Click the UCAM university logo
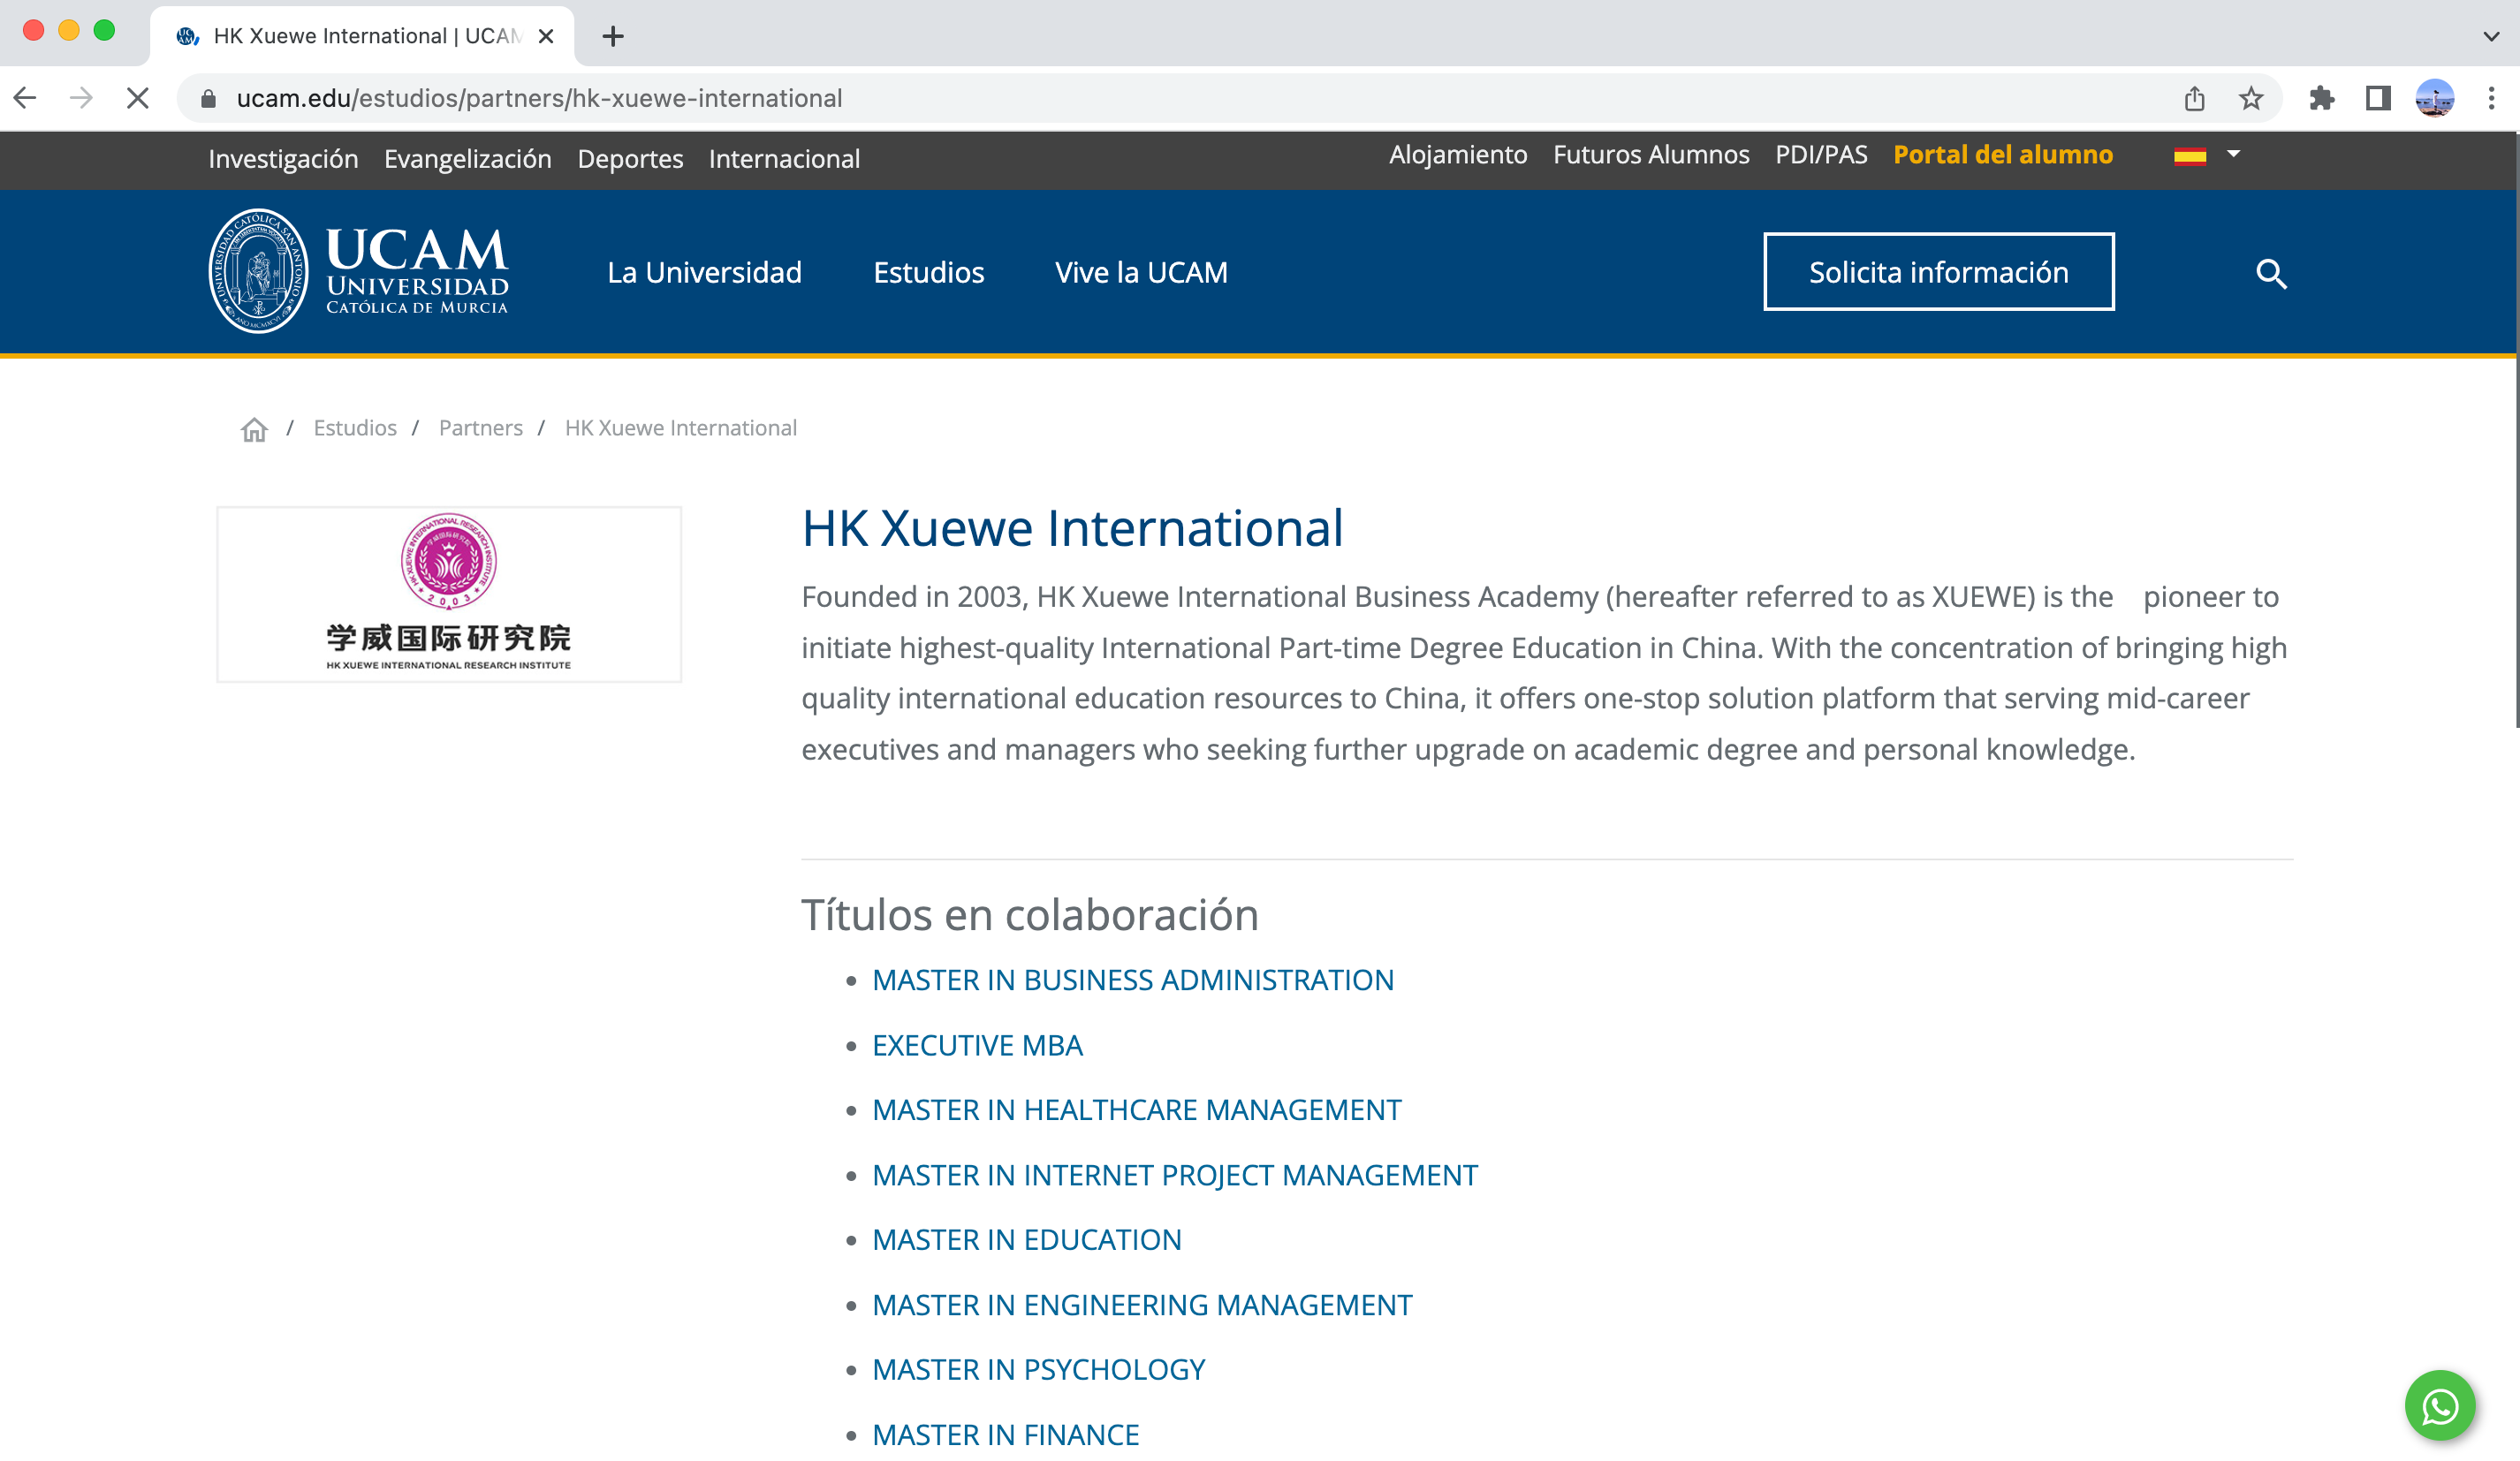Image resolution: width=2520 pixels, height=1461 pixels. (358, 271)
